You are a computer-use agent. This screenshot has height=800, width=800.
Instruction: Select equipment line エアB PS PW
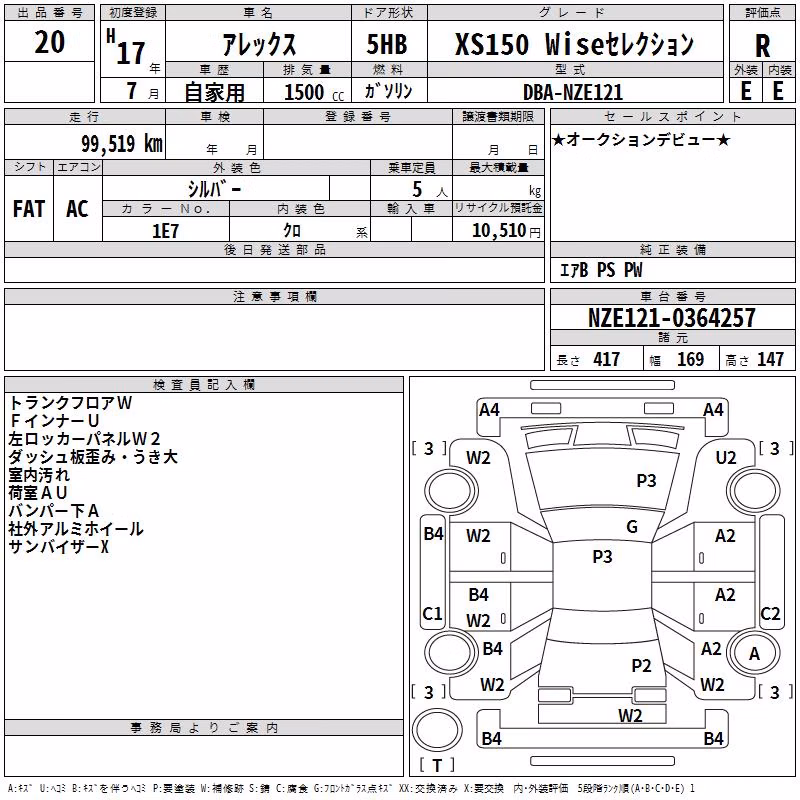tap(601, 270)
